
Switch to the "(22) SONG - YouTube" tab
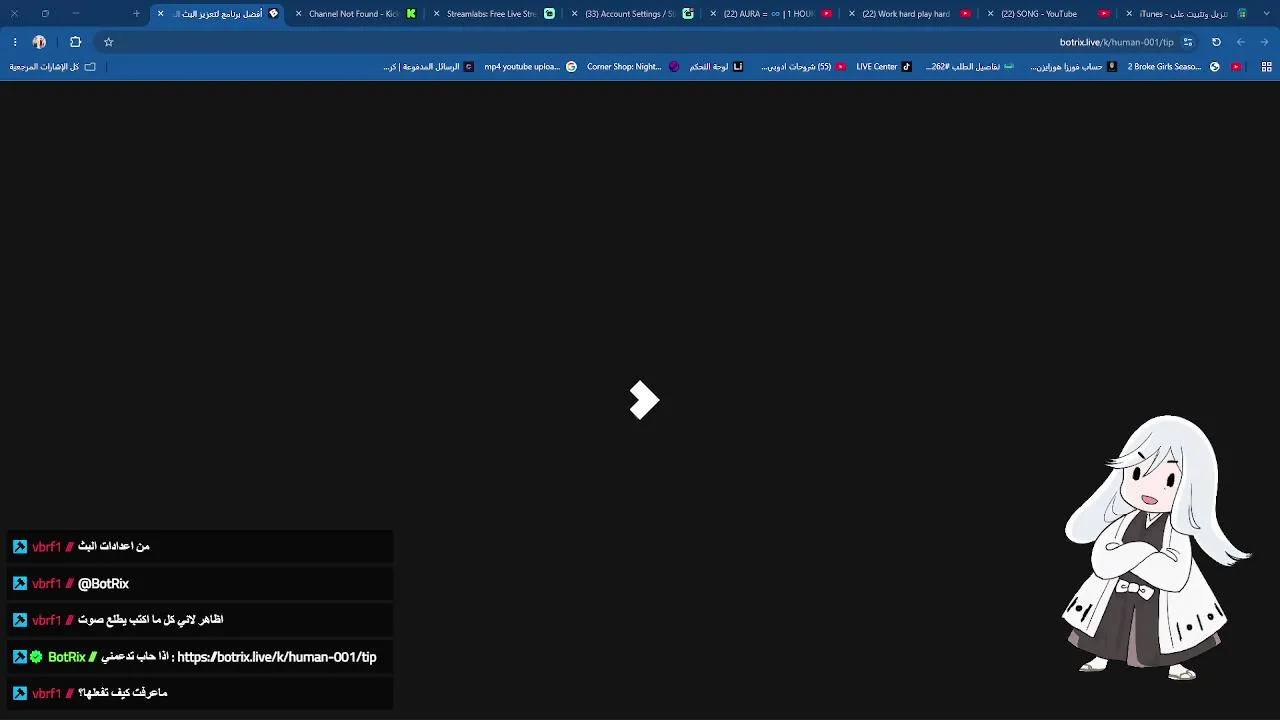(1048, 14)
